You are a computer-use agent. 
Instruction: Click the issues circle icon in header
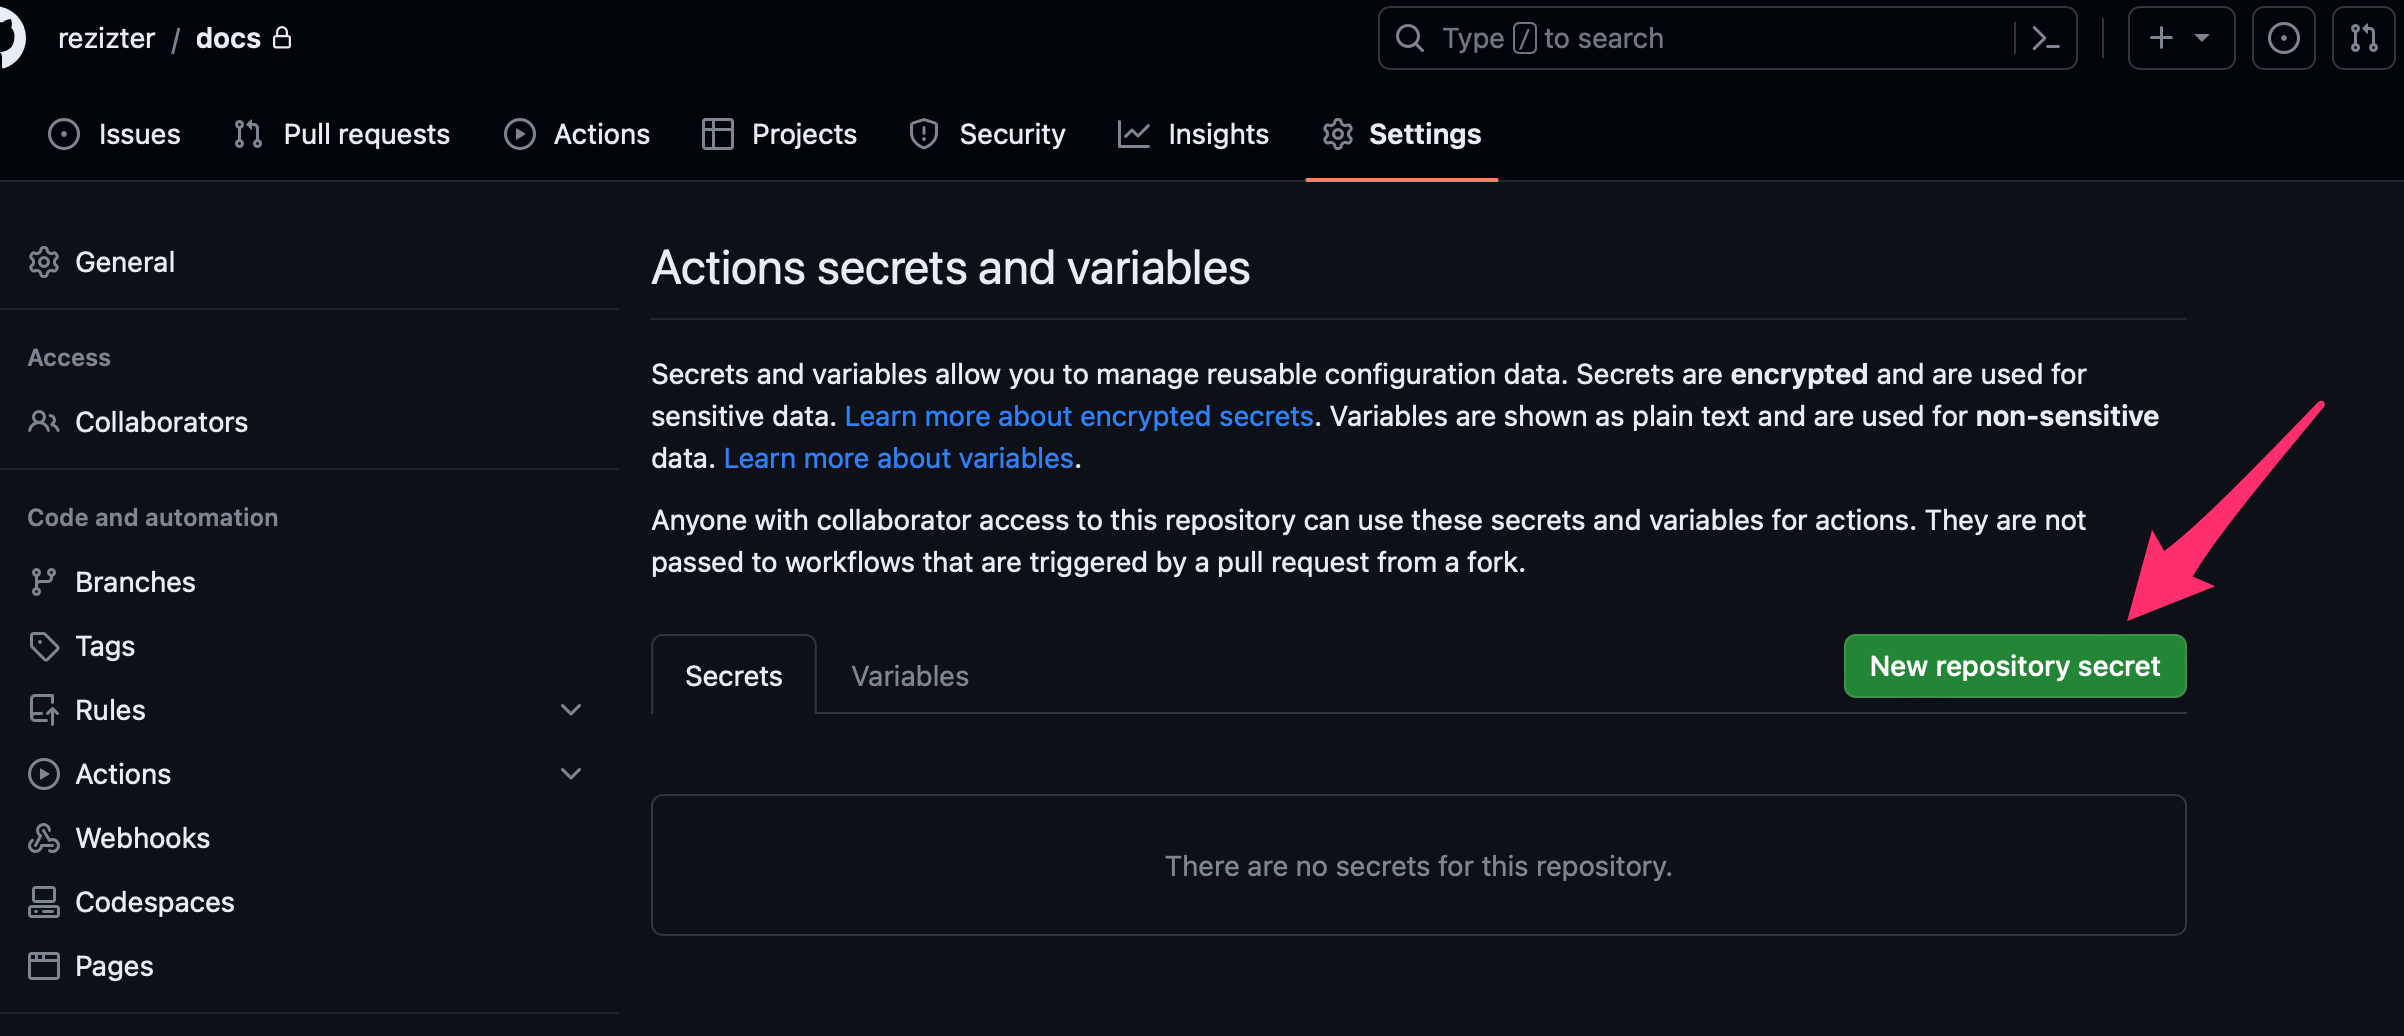tap(2283, 39)
